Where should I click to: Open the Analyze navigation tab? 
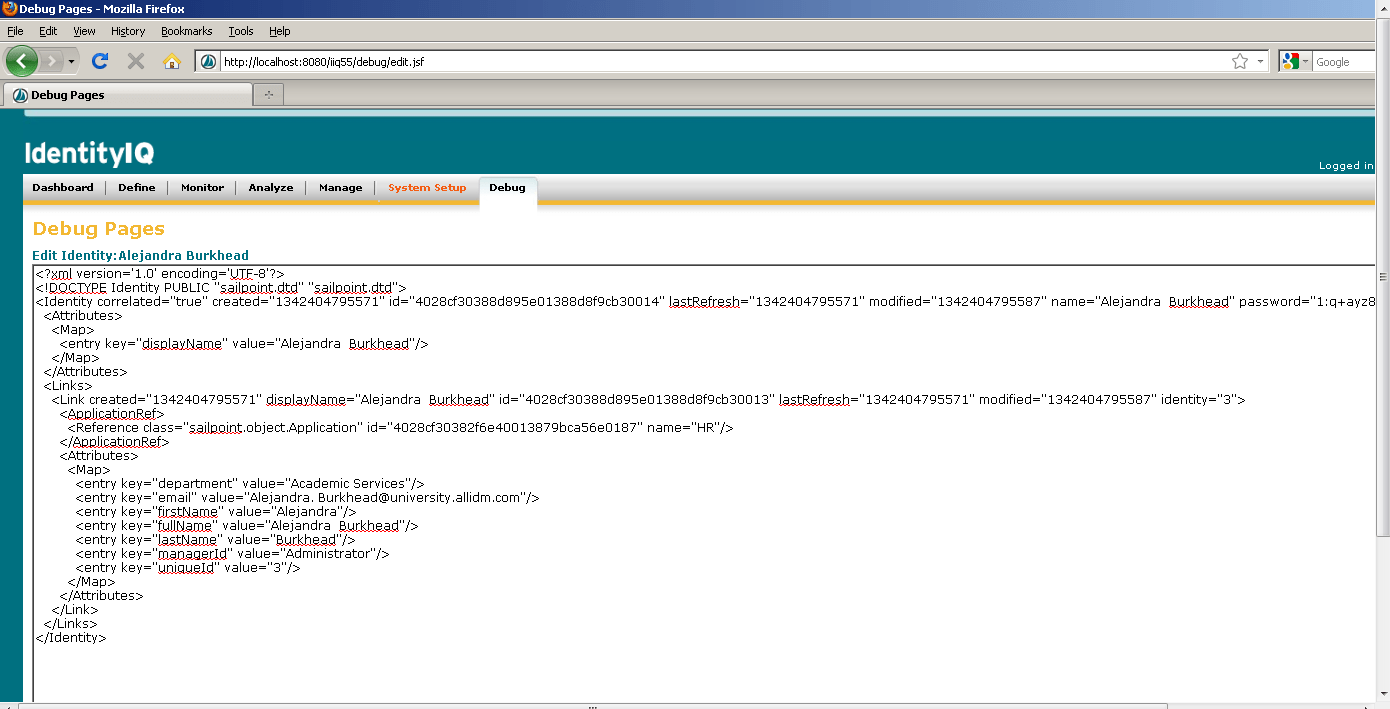[x=271, y=188]
